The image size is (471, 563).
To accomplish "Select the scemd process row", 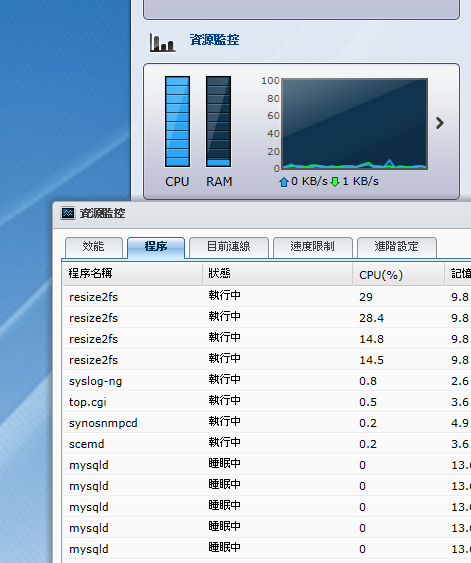I will tap(266, 443).
